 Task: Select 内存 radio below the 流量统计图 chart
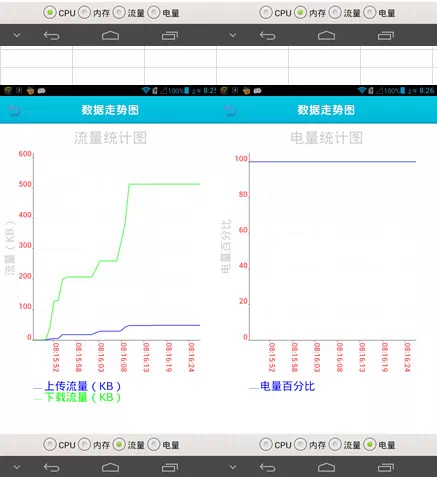[84, 445]
